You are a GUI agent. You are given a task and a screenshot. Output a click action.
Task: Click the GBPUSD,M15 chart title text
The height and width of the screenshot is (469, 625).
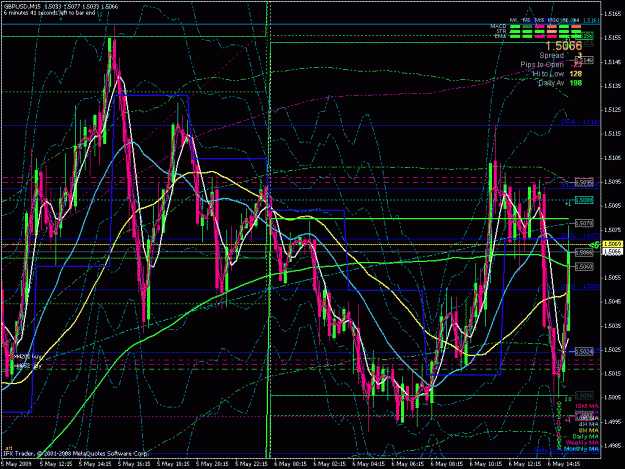point(21,7)
